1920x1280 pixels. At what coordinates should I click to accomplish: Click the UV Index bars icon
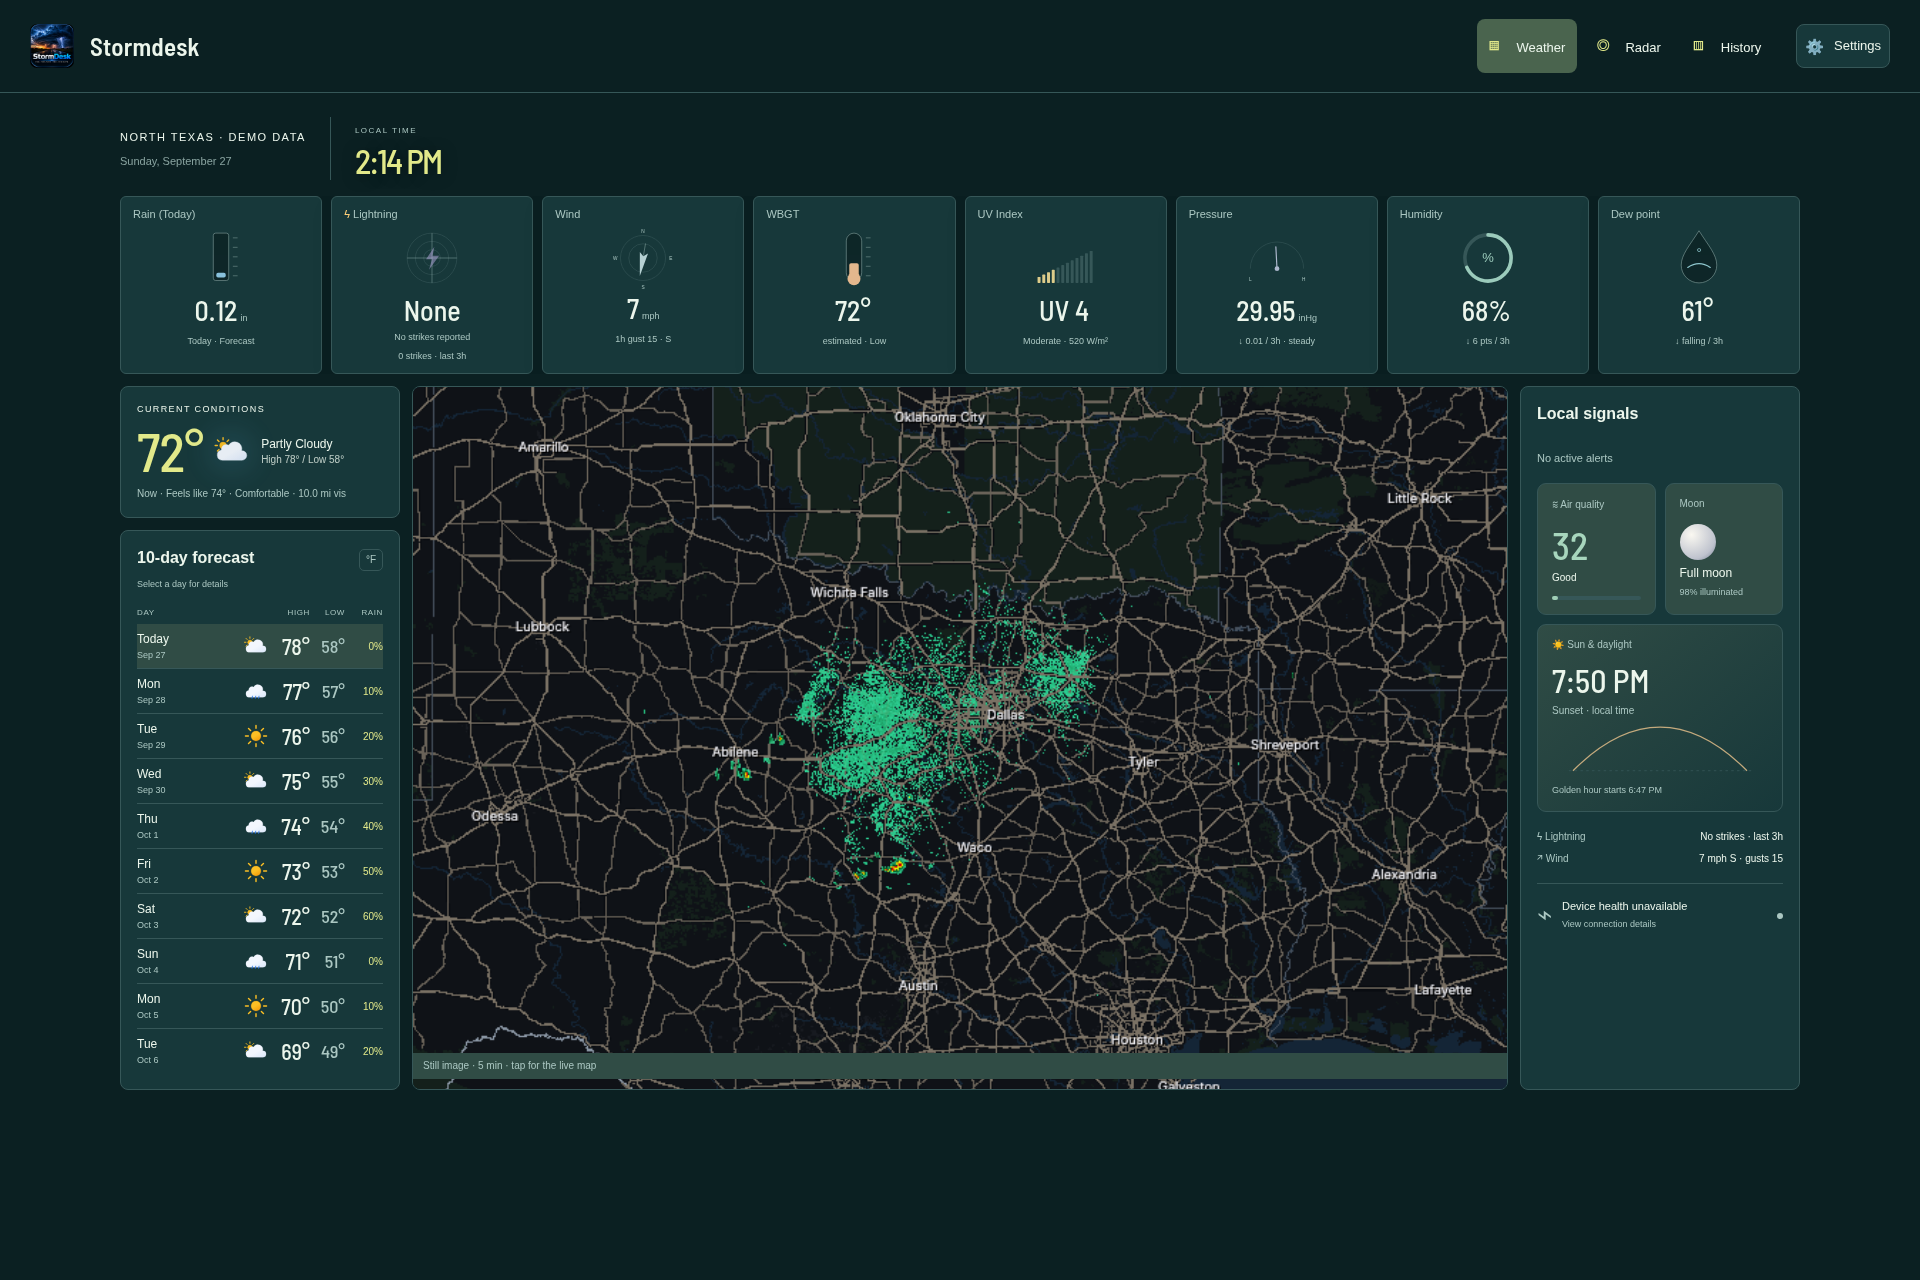[x=1065, y=267]
